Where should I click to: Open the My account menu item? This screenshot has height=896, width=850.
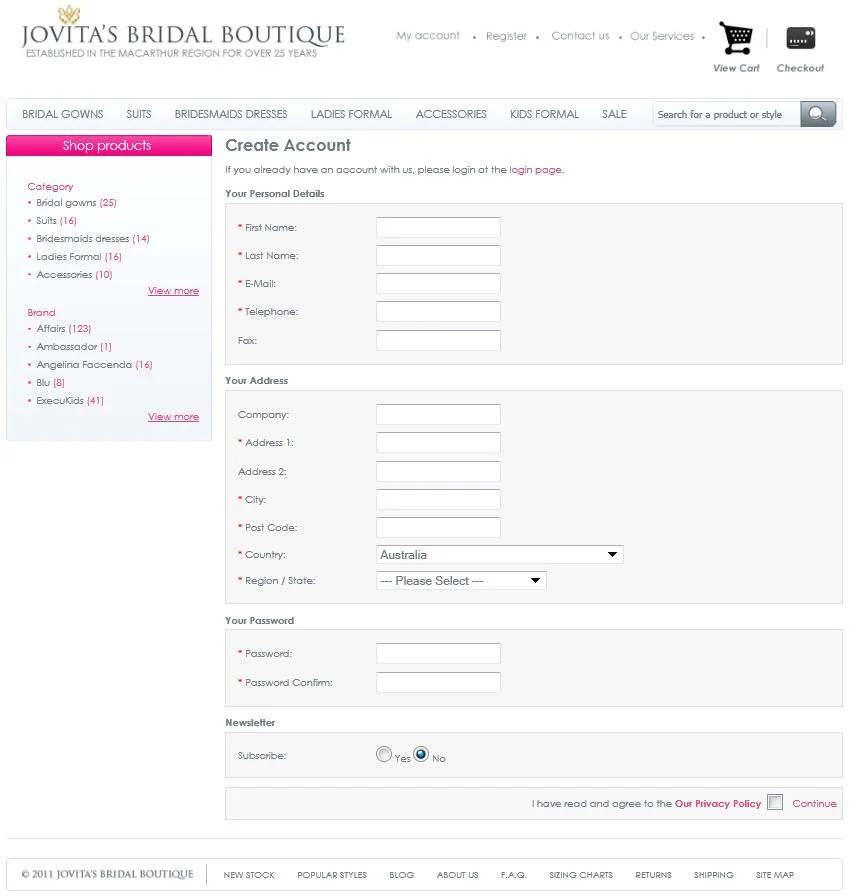(x=428, y=35)
